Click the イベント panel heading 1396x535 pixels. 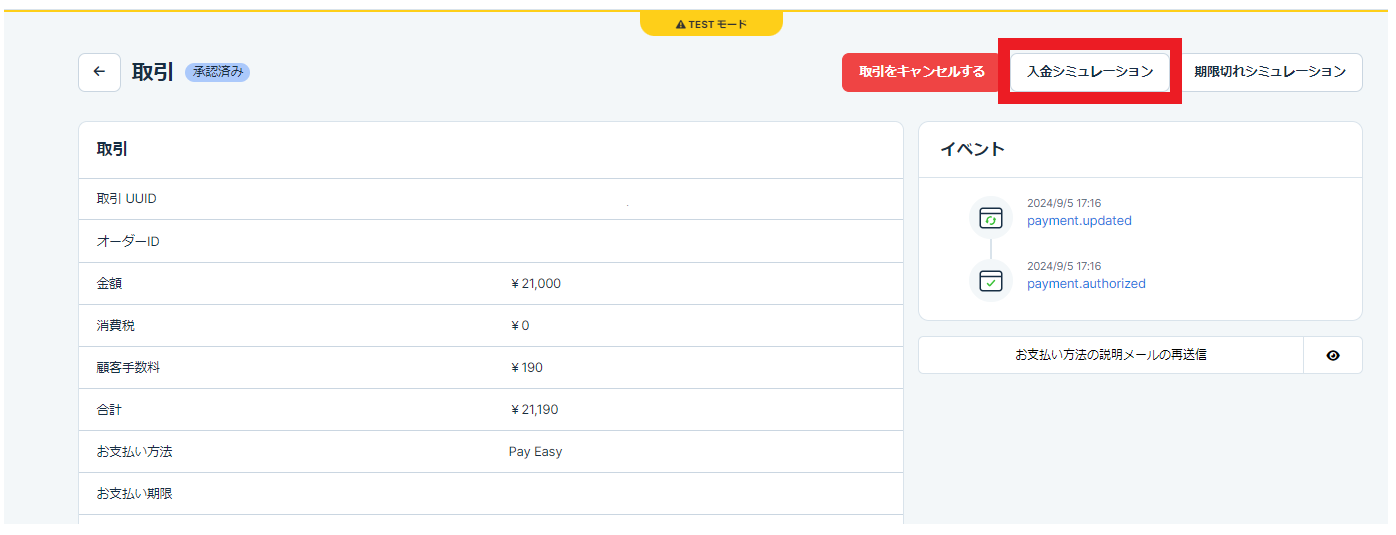coord(972,150)
